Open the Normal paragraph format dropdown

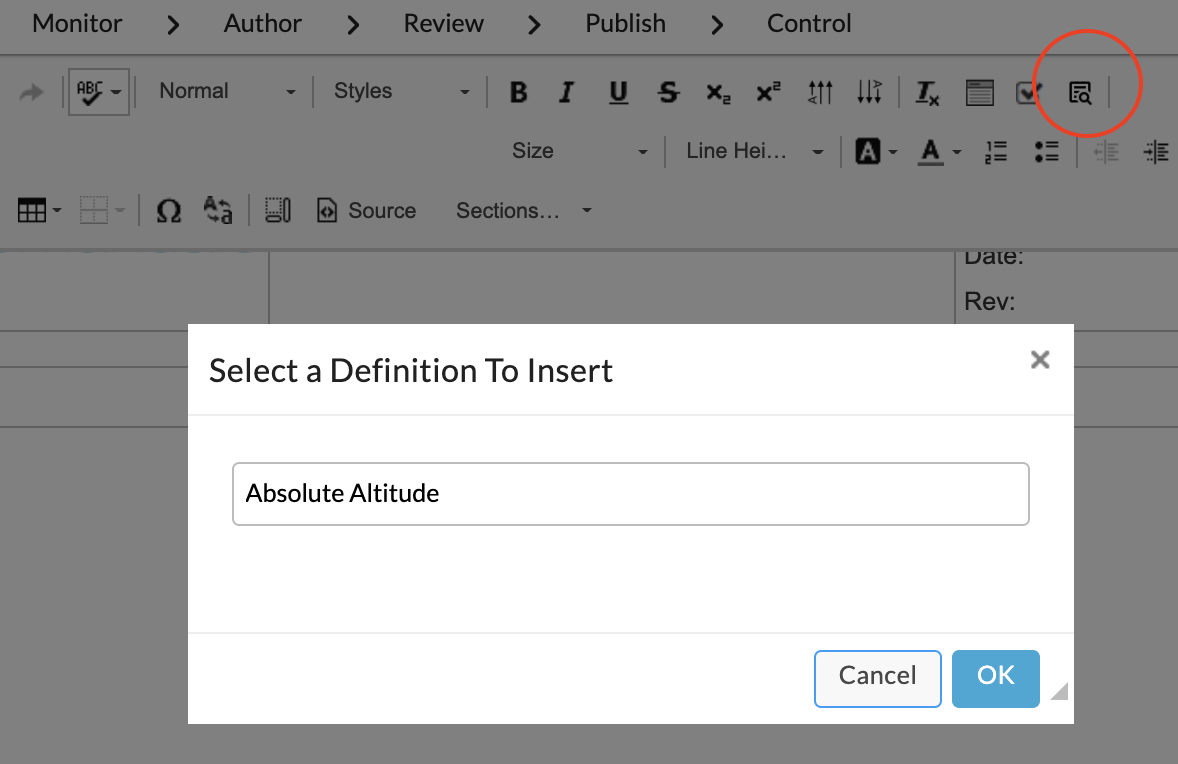point(228,91)
